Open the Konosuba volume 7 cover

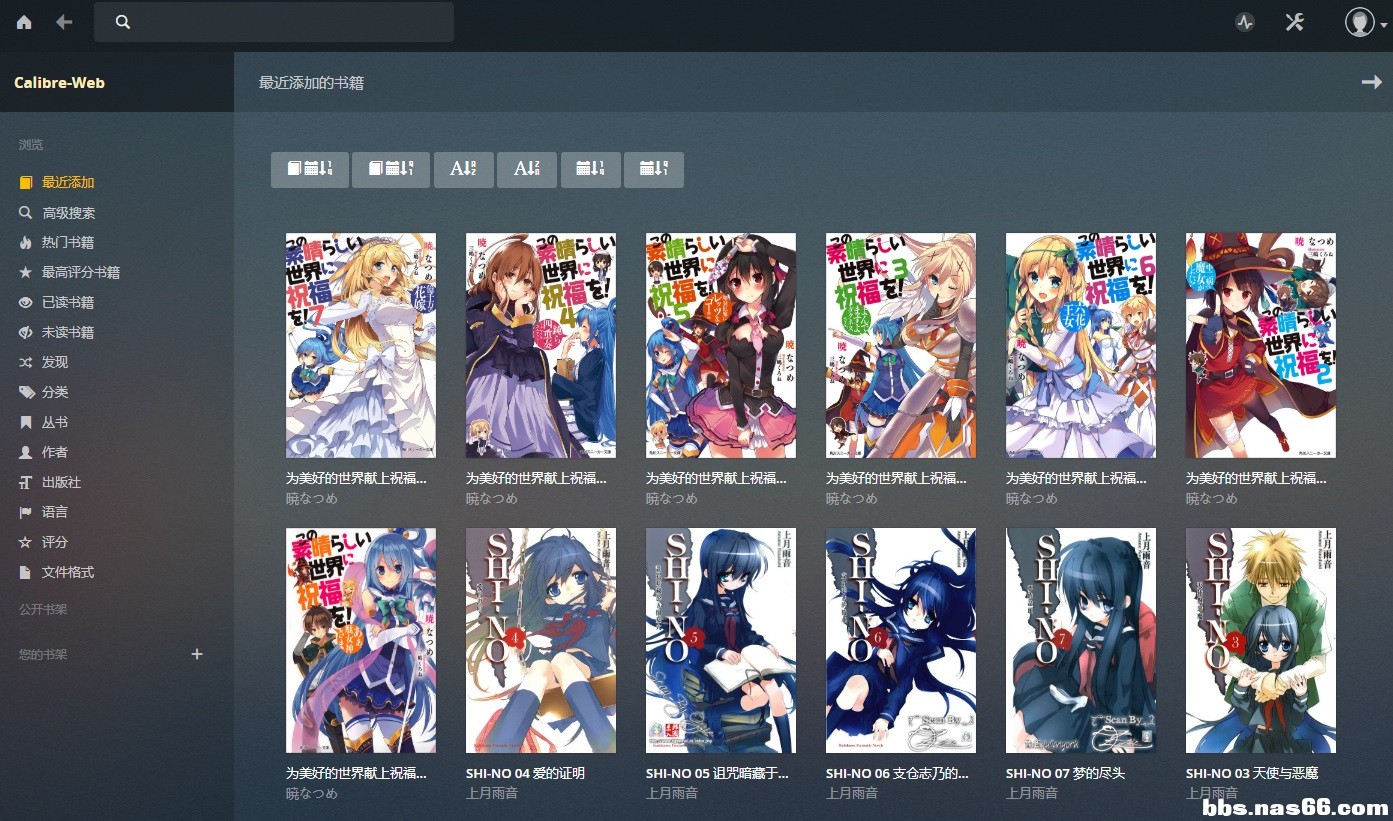(x=361, y=346)
